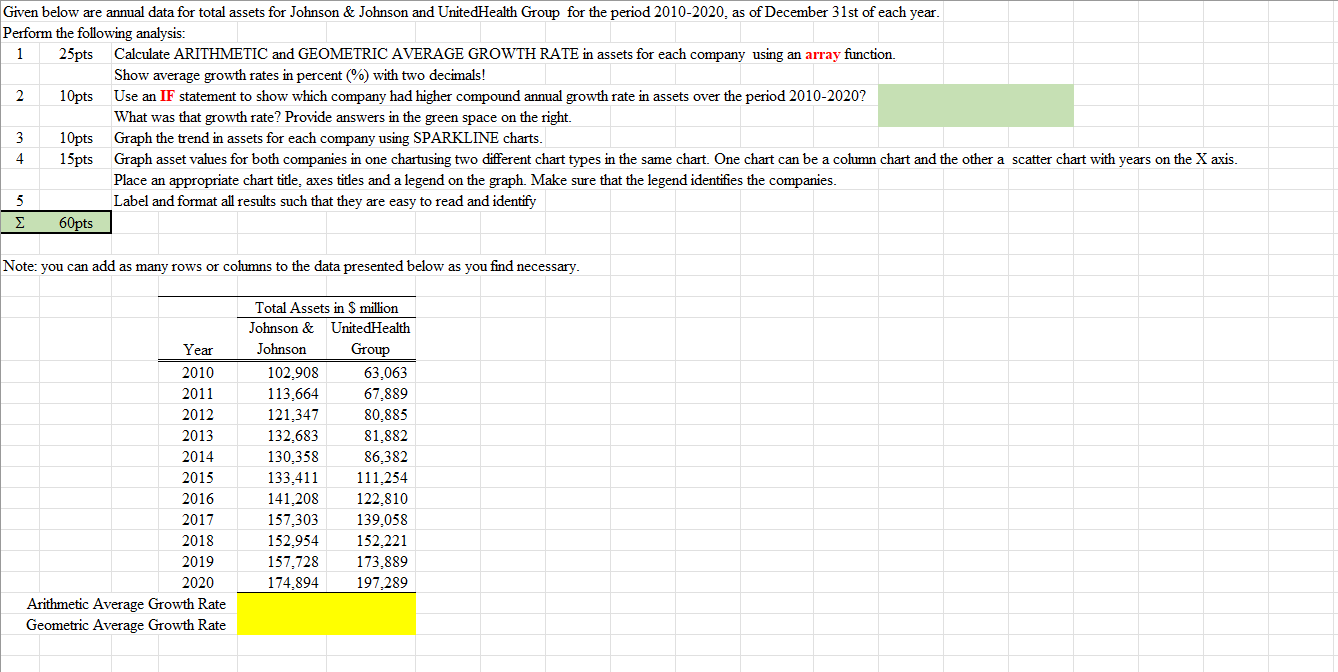Select the 2020 year cell at table bottom
This screenshot has height=672, width=1338.
197,582
